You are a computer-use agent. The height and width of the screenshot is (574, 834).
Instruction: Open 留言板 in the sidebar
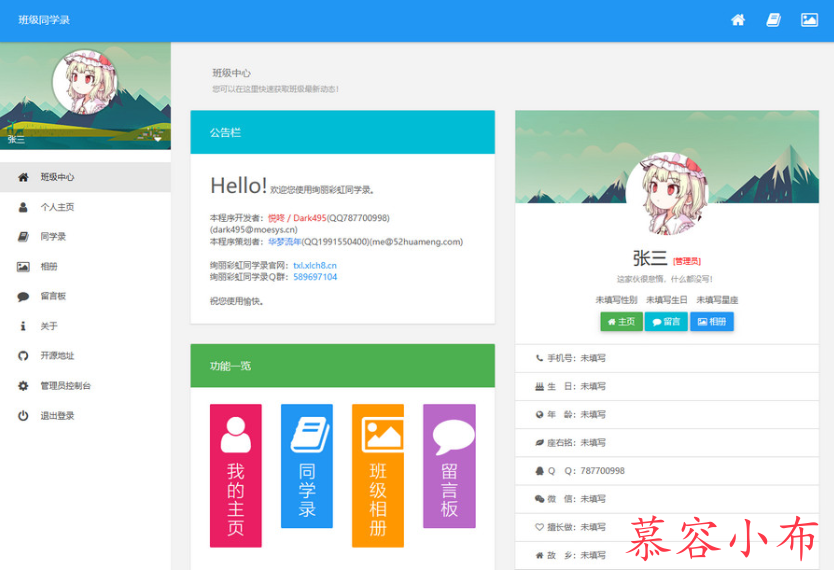click(85, 296)
